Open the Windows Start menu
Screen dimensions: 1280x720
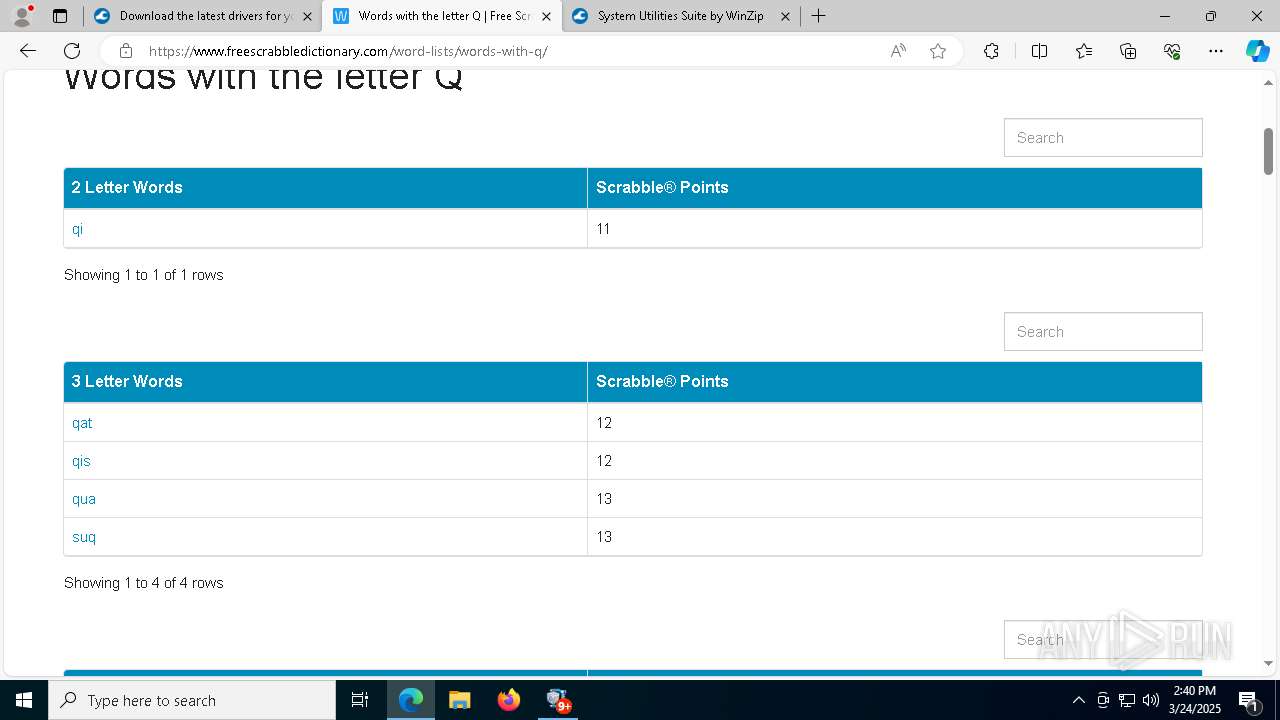[x=24, y=700]
